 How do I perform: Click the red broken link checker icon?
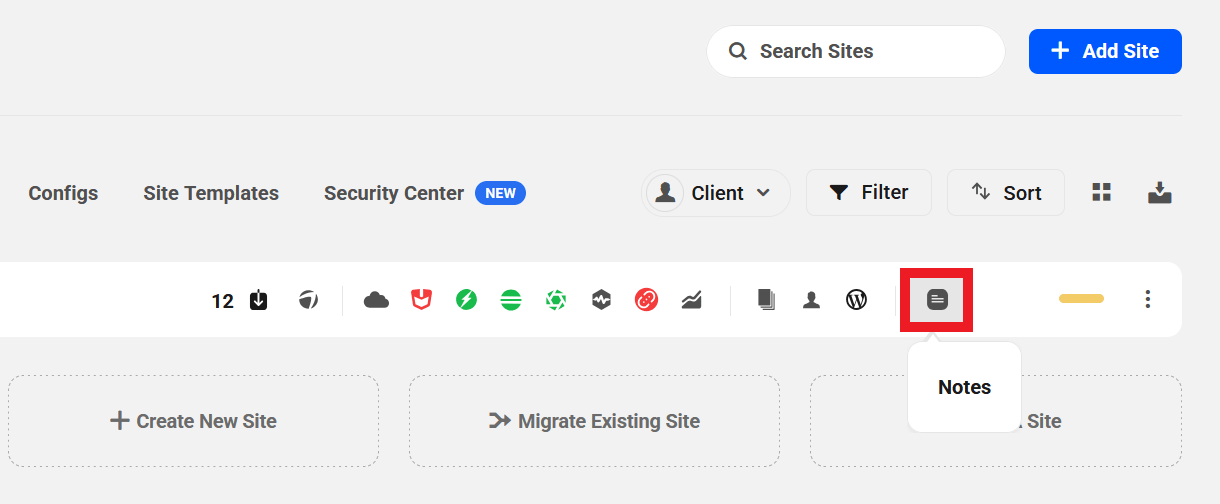646,299
